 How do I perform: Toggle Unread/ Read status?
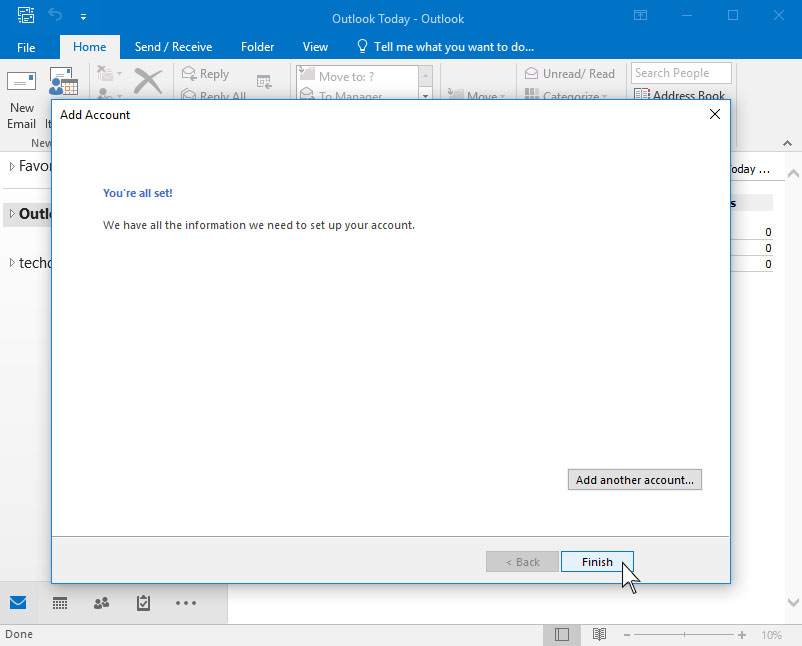click(569, 74)
